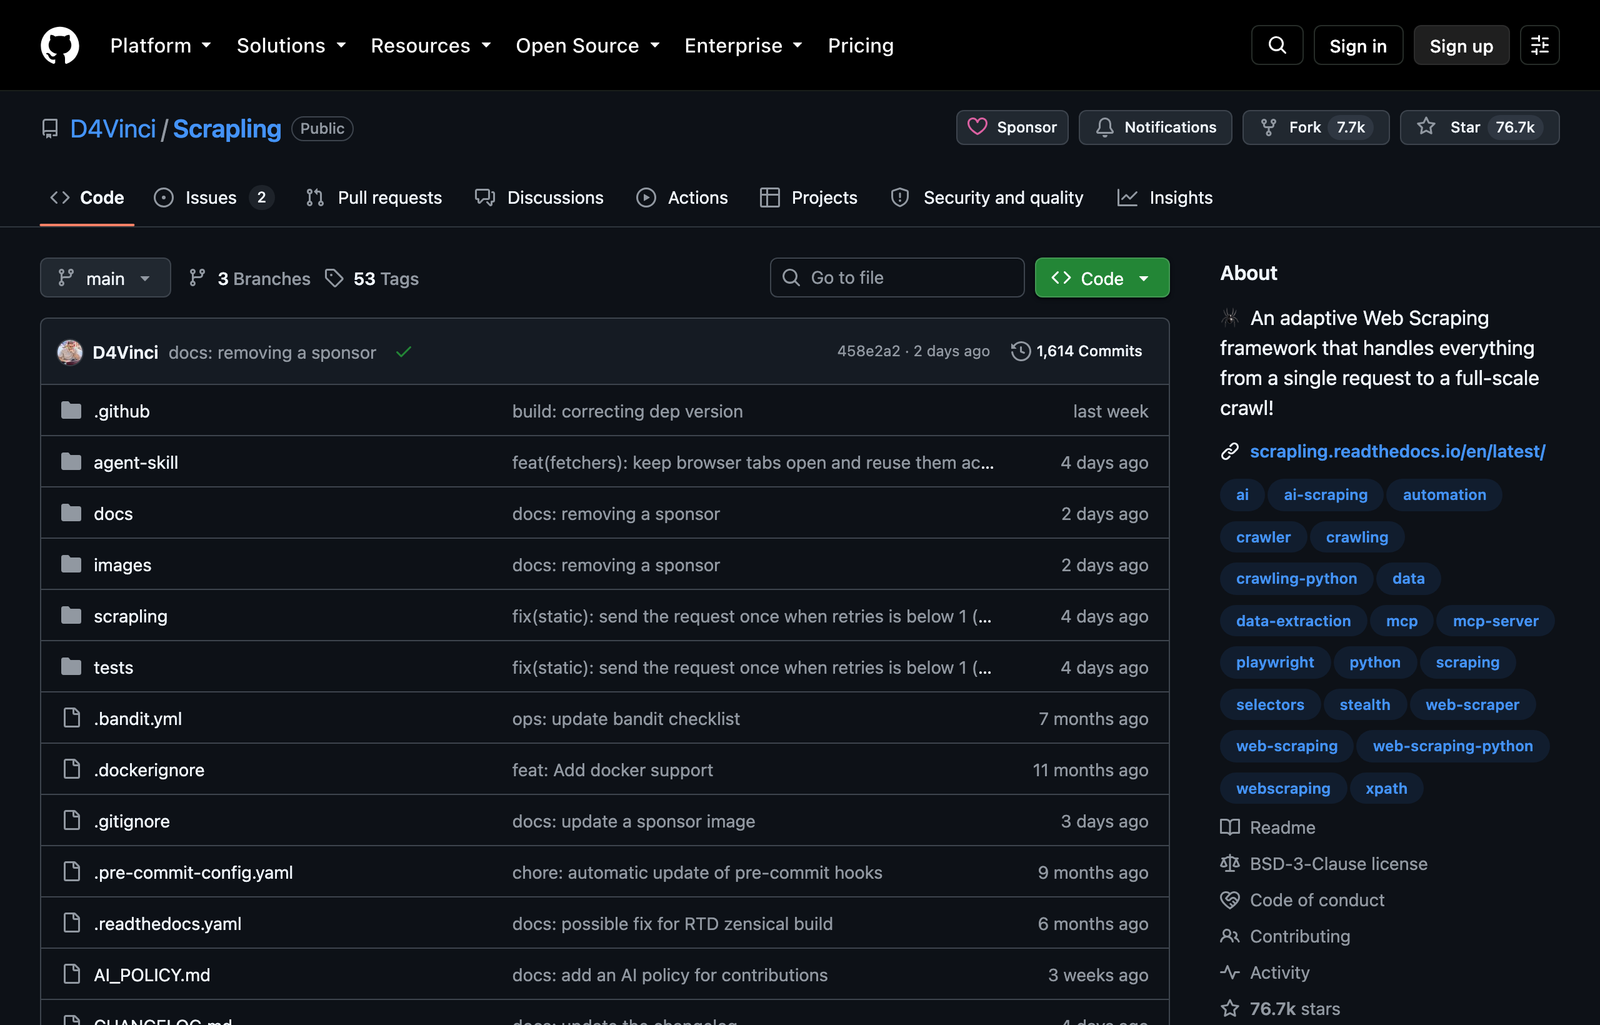Click the Pricing link
Screen dimensions: 1600x1025
[861, 45]
